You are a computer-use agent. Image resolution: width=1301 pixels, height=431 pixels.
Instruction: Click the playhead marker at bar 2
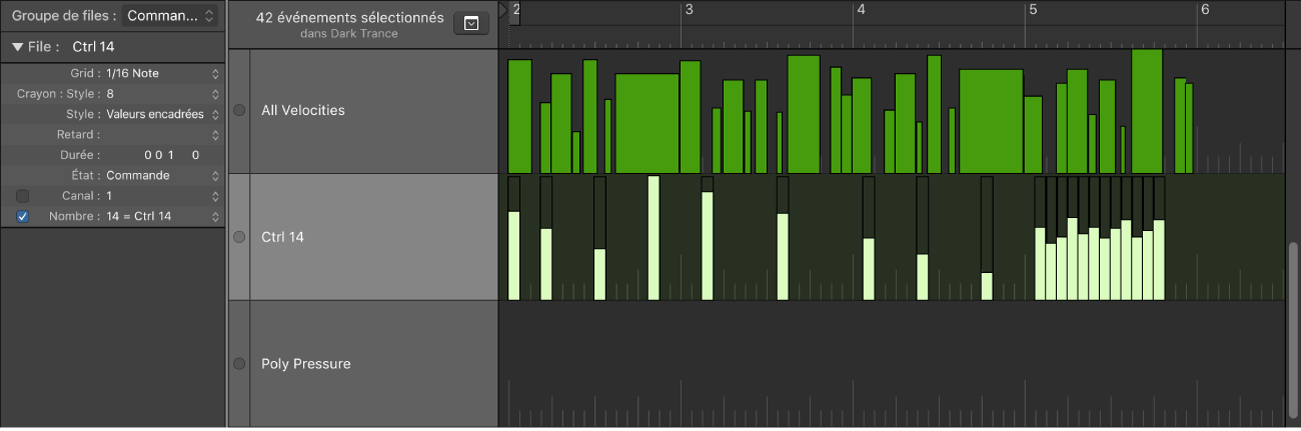tap(503, 9)
